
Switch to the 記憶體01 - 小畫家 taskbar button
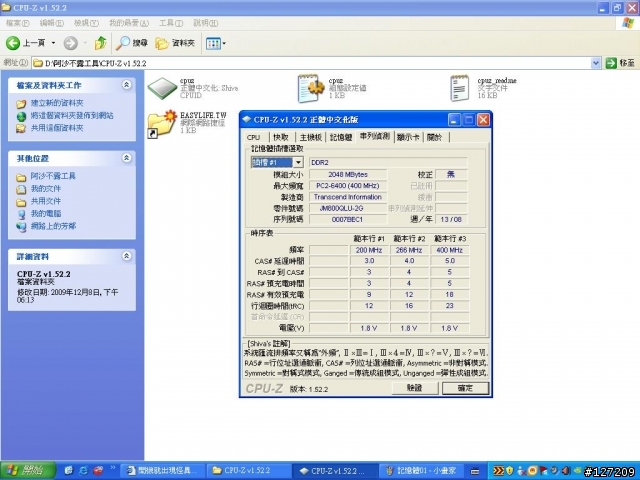point(421,471)
